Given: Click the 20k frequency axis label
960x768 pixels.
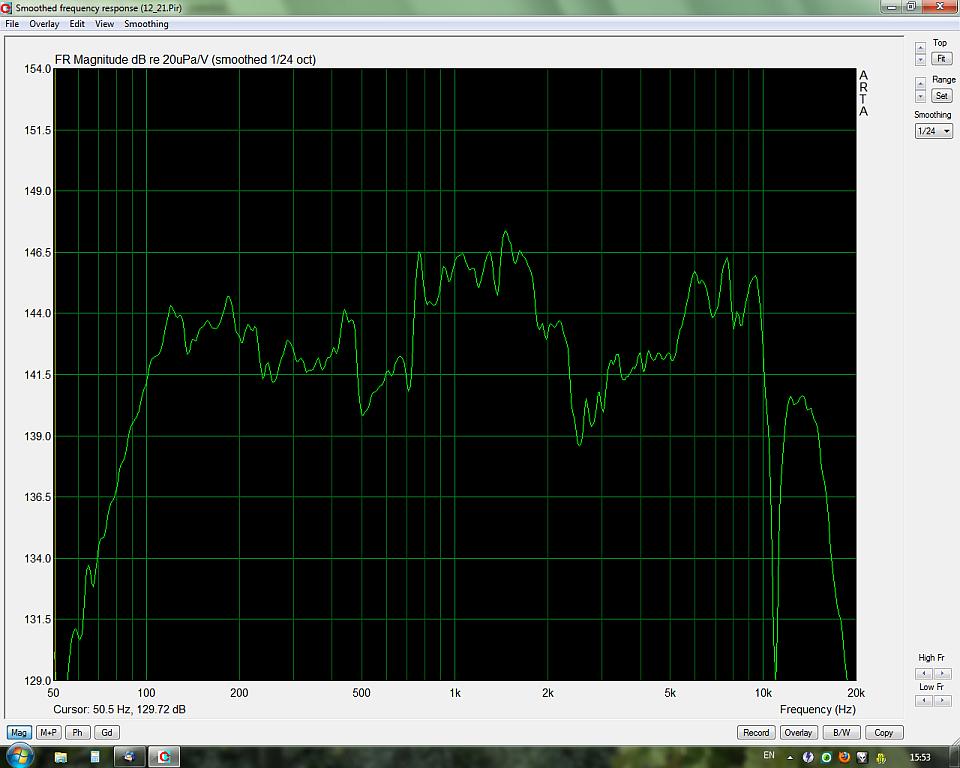Looking at the screenshot, I should point(855,693).
